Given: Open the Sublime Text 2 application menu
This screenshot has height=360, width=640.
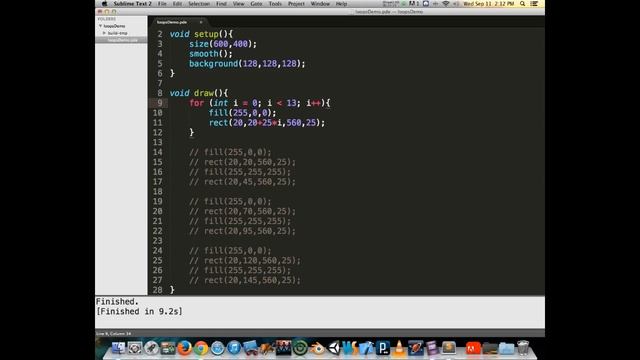Looking at the screenshot, I should click(132, 4).
